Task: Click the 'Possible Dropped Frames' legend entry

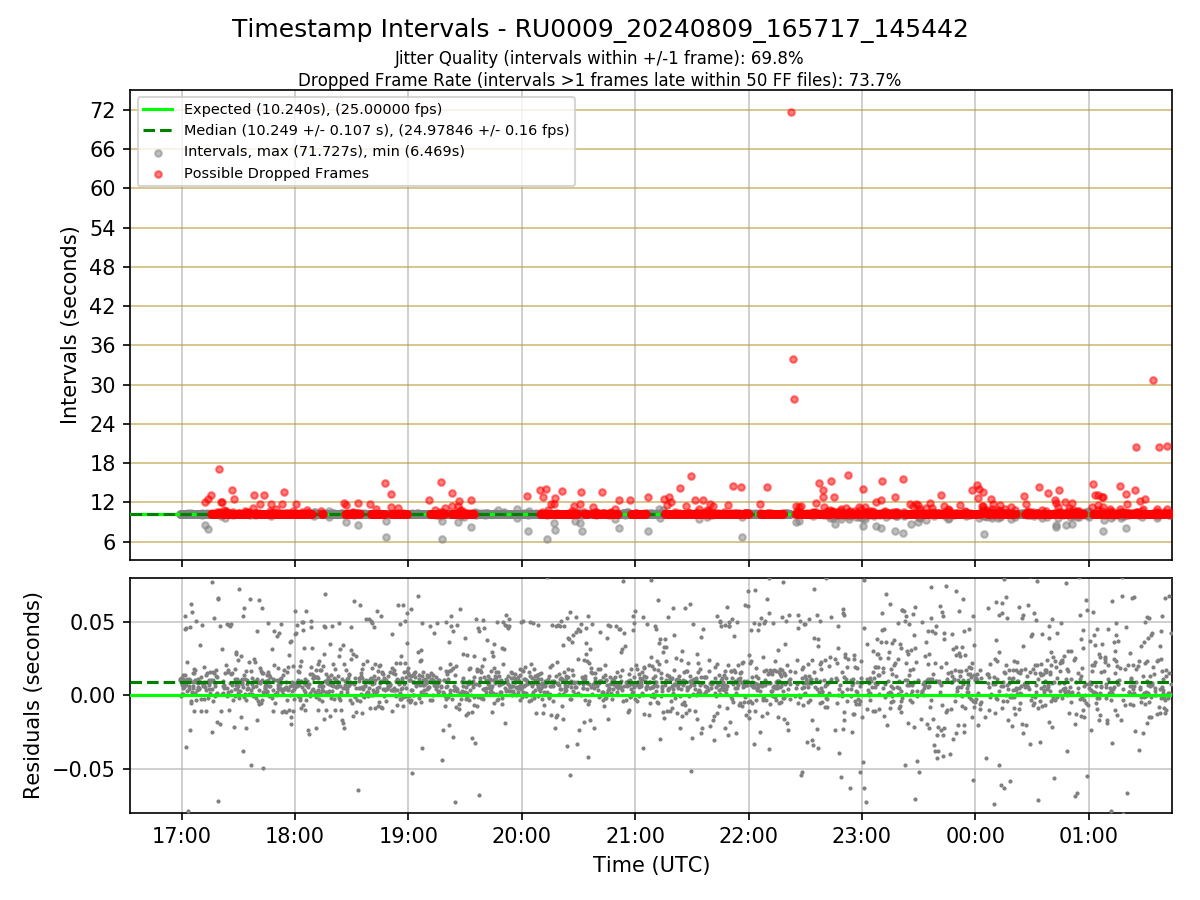Action: (276, 173)
